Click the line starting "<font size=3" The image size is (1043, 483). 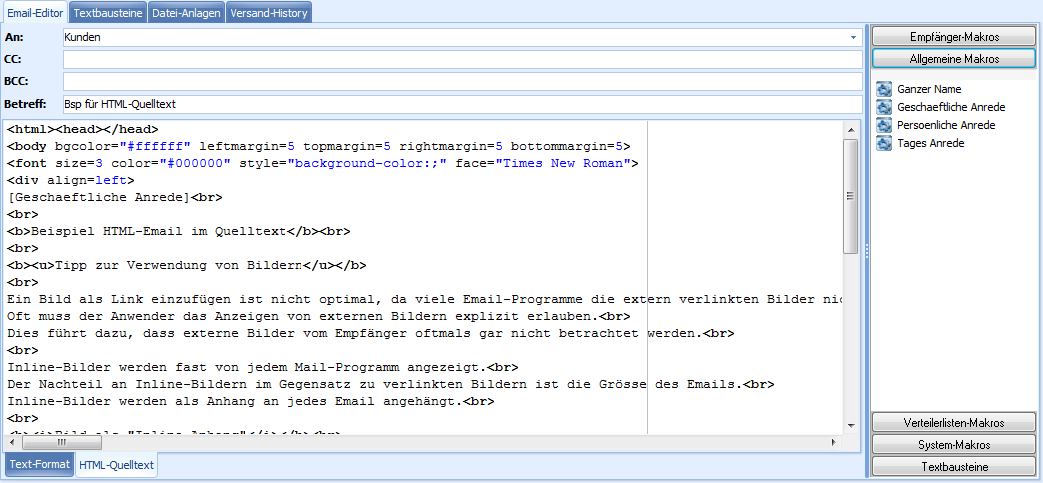[x=323, y=163]
